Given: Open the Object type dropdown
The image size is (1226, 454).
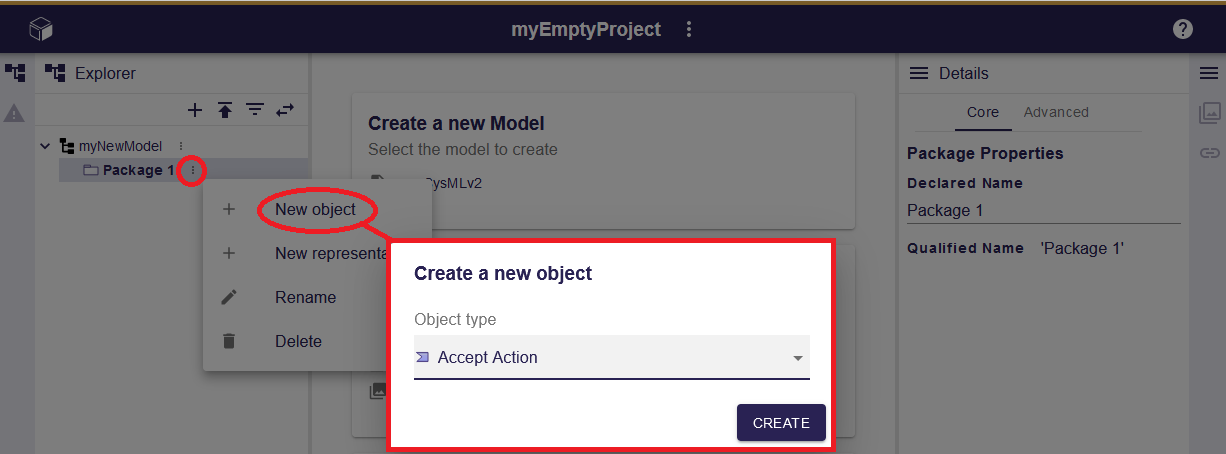Looking at the screenshot, I should [x=611, y=358].
